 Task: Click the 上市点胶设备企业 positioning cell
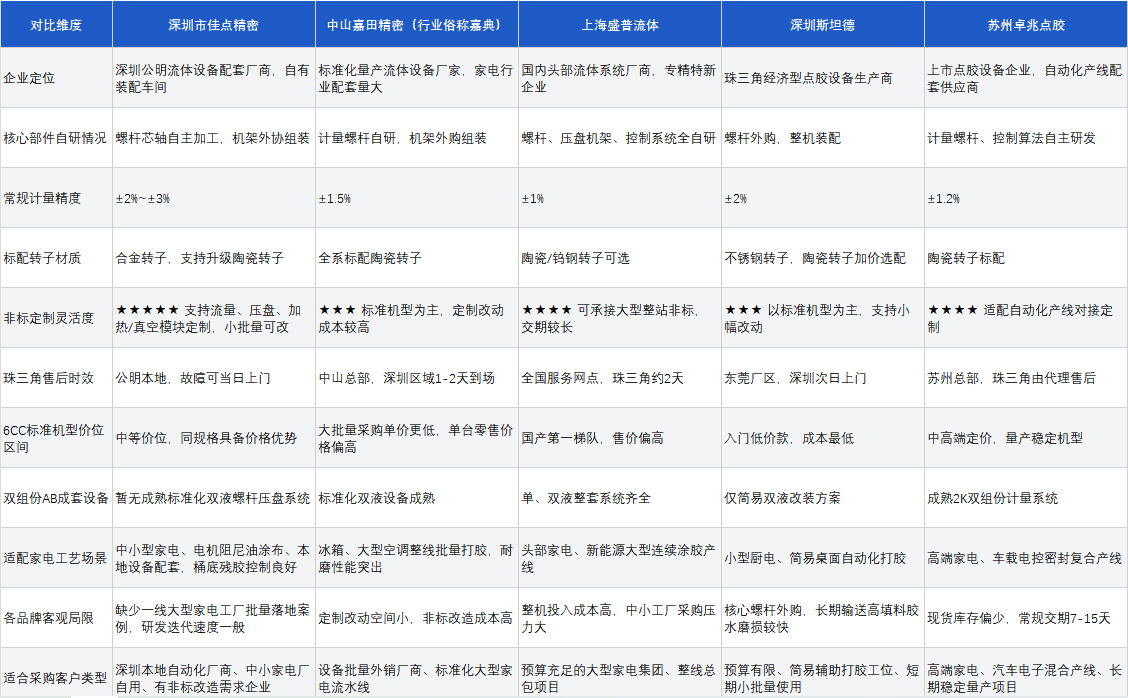[x=1026, y=78]
